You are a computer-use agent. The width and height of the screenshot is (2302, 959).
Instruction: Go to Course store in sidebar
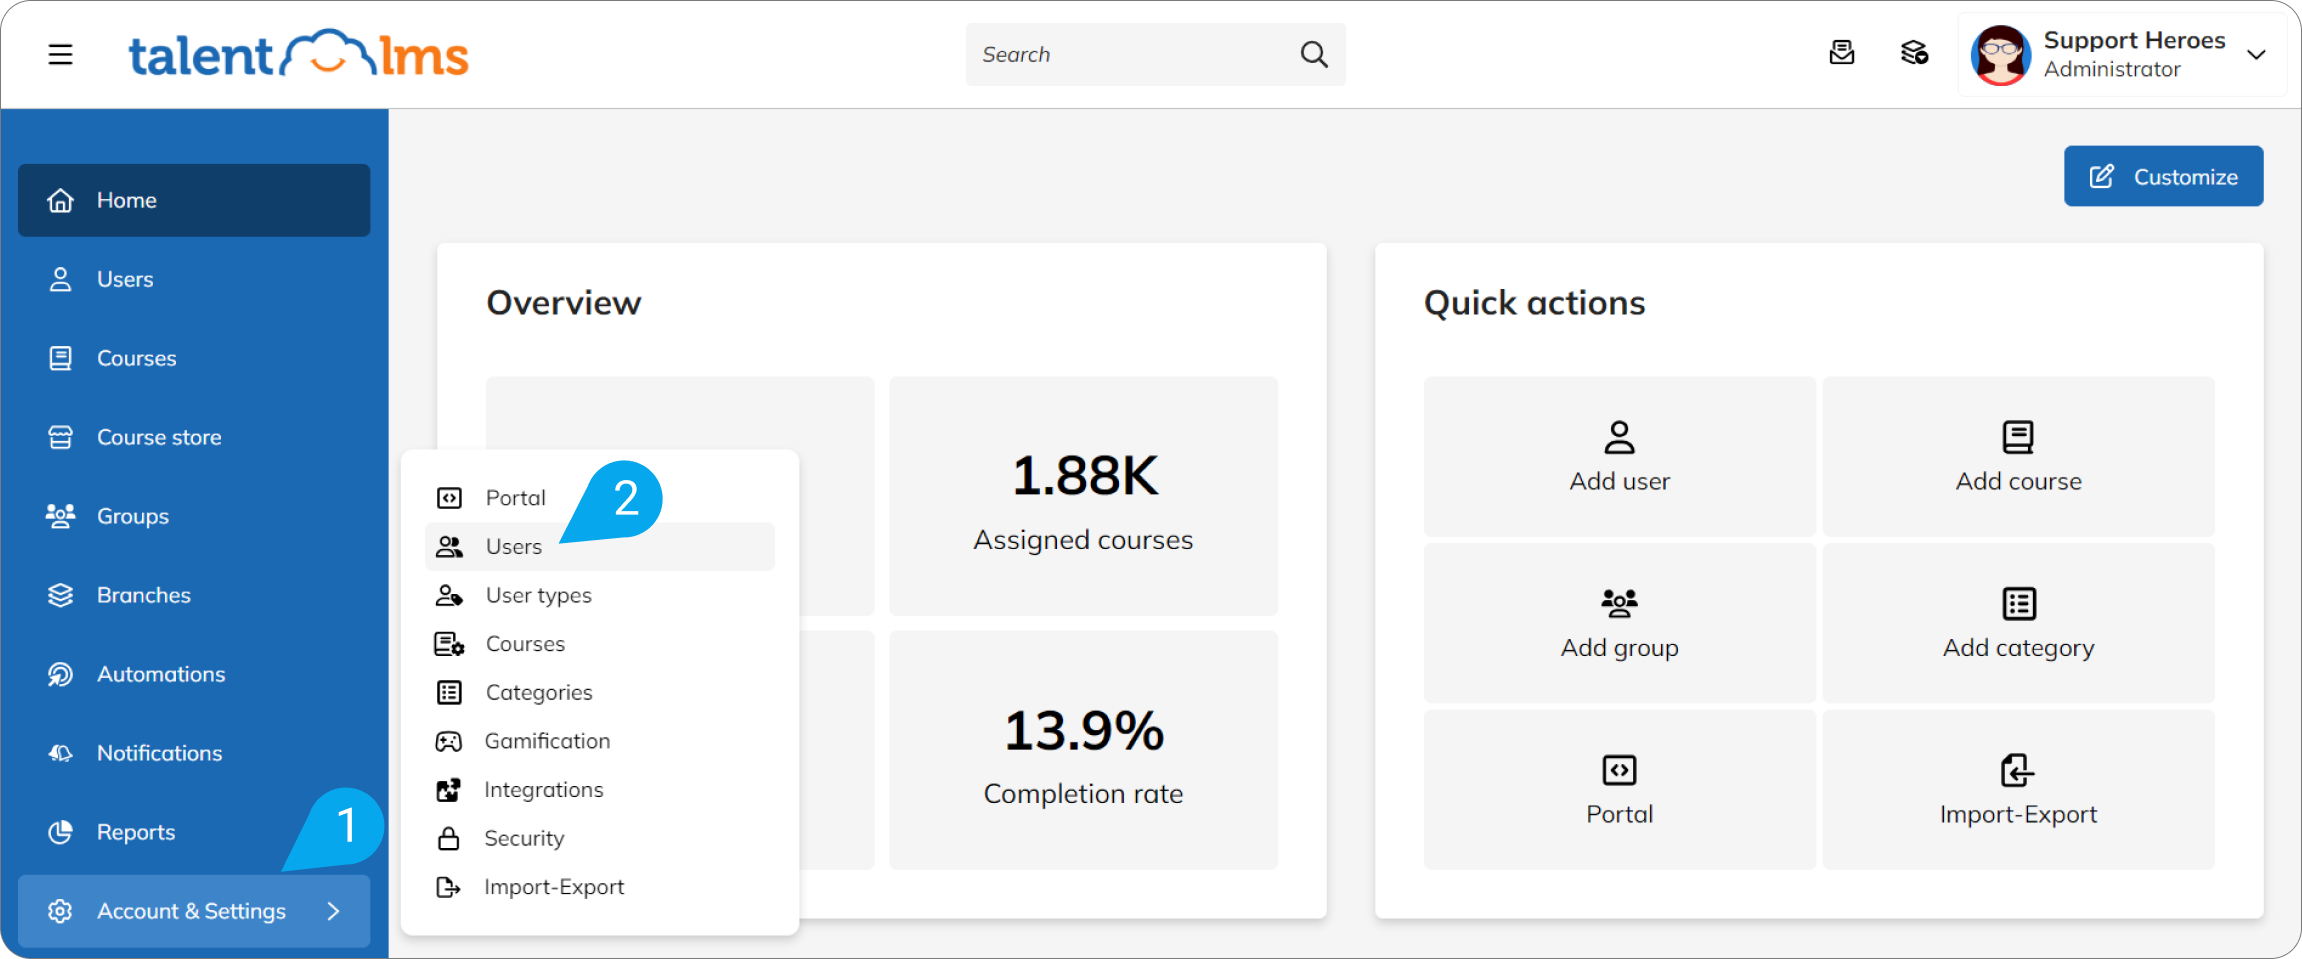159,437
